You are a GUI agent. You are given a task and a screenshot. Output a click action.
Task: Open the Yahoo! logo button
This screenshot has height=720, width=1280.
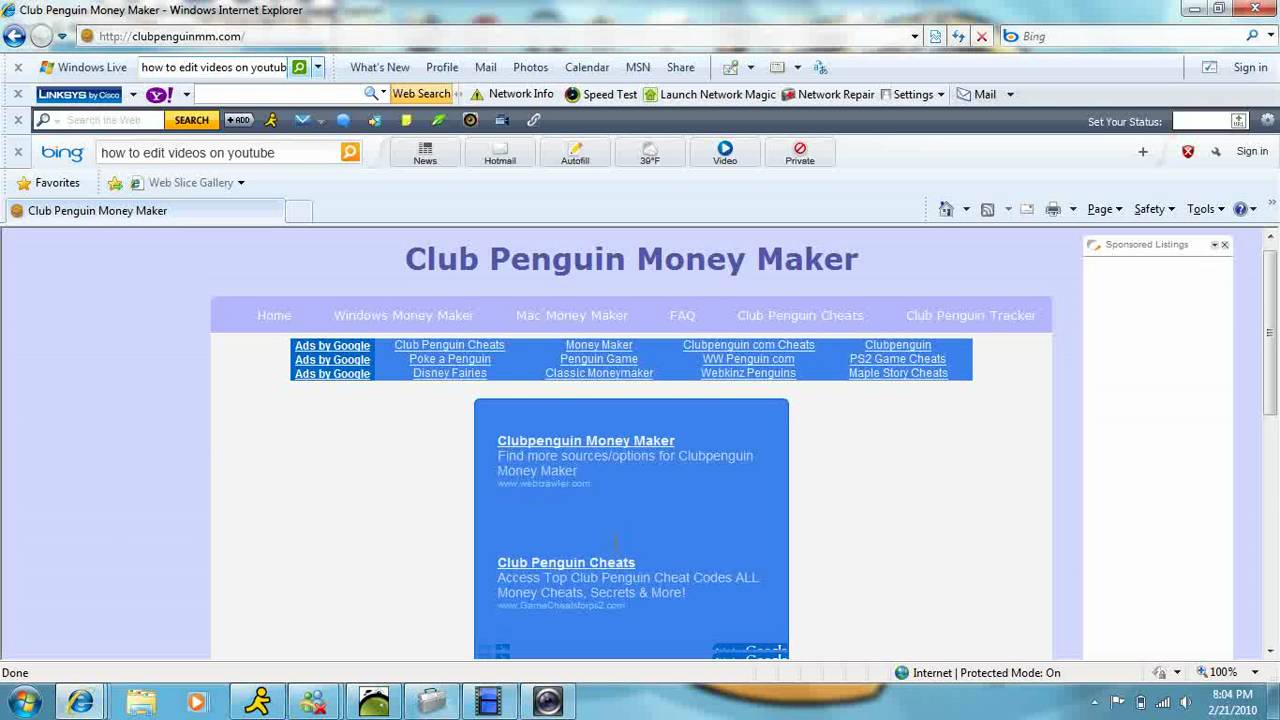click(x=160, y=94)
